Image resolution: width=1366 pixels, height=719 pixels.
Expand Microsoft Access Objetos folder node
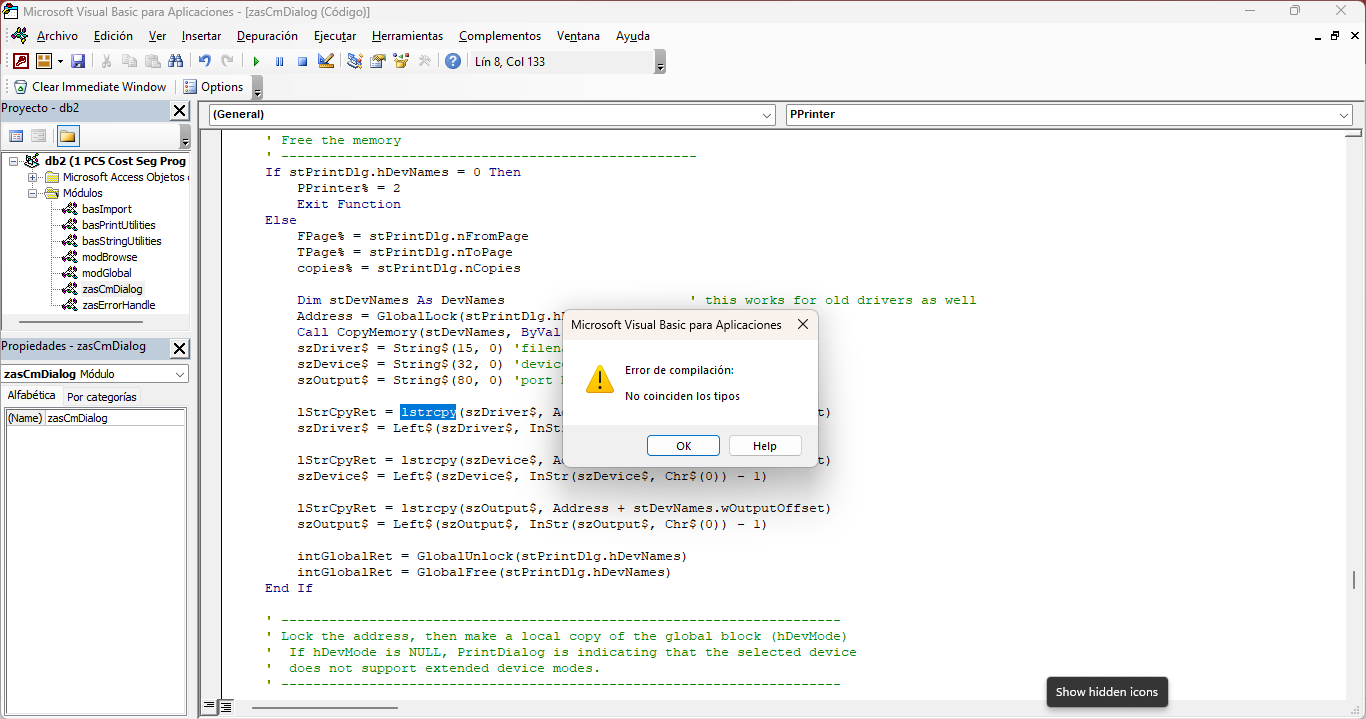click(x=33, y=177)
